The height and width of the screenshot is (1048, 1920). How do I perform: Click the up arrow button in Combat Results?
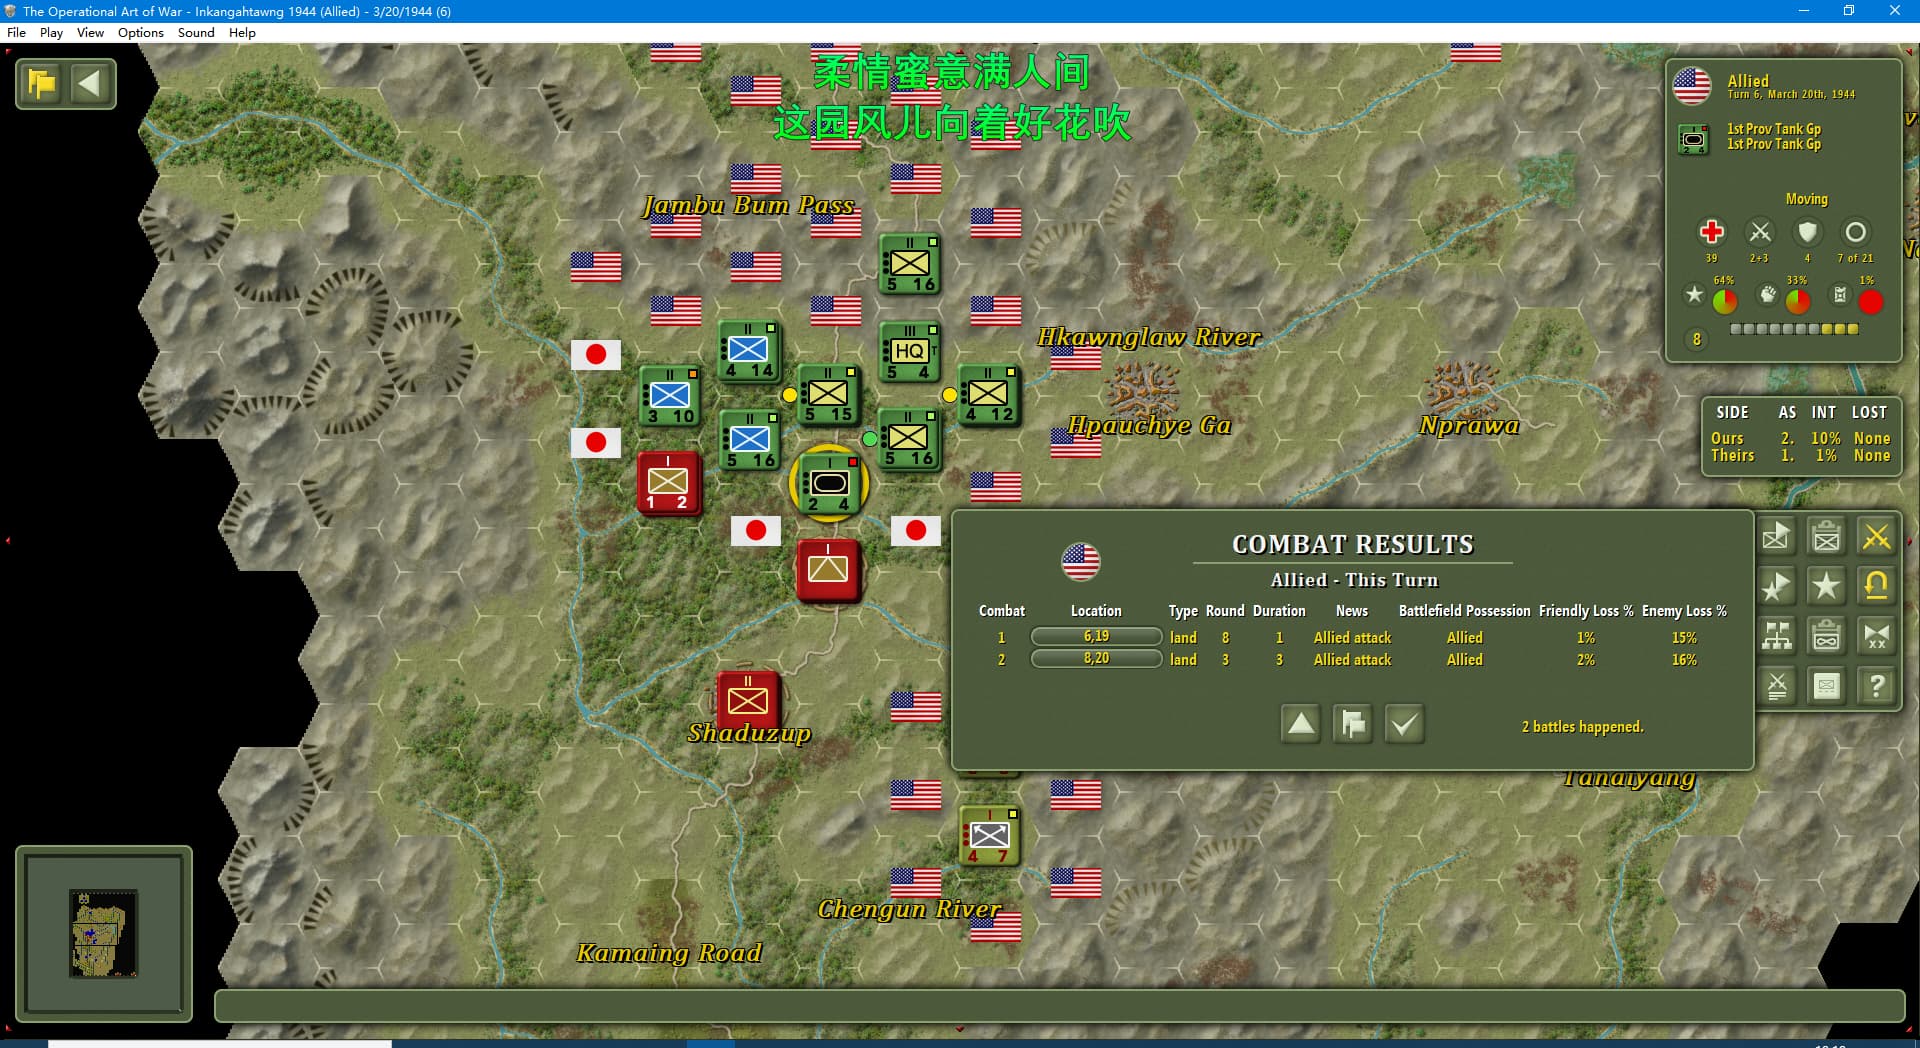pyautogui.click(x=1301, y=724)
